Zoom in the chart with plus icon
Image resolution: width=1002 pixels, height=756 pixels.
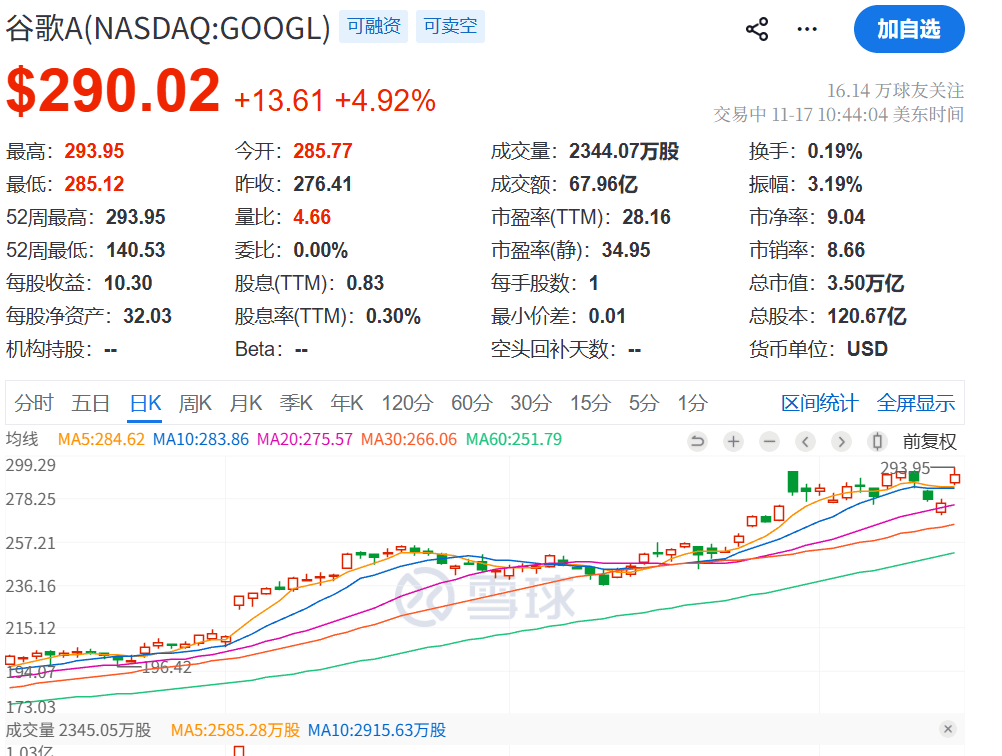point(733,441)
